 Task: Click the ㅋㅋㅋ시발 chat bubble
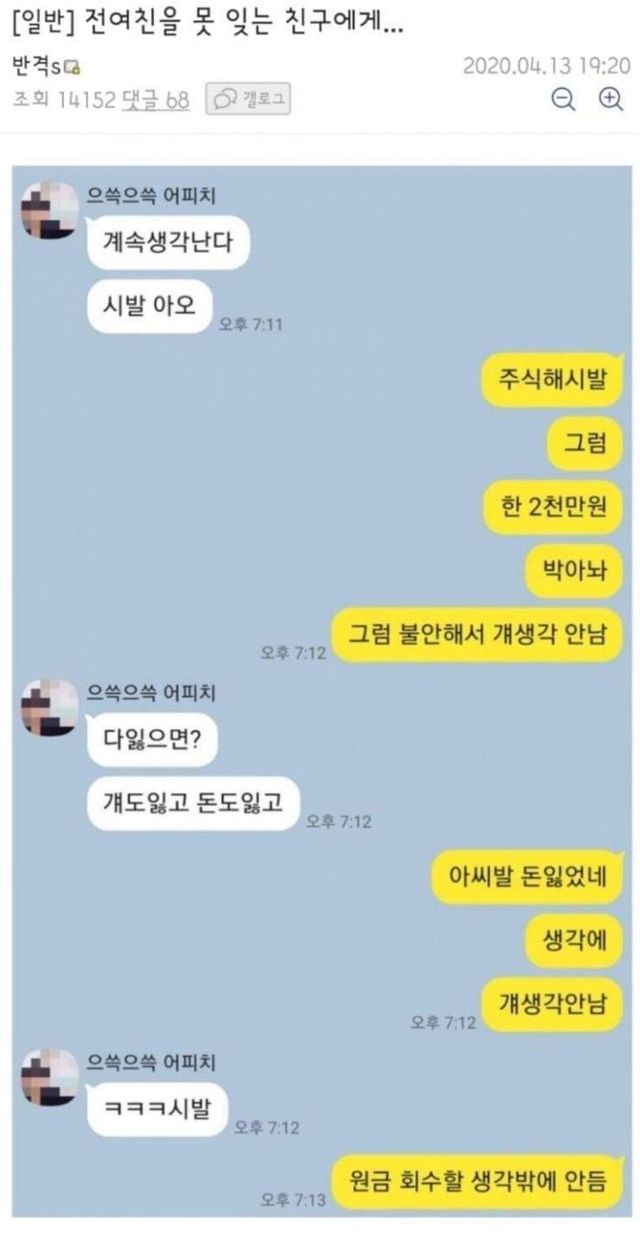pos(158,1108)
